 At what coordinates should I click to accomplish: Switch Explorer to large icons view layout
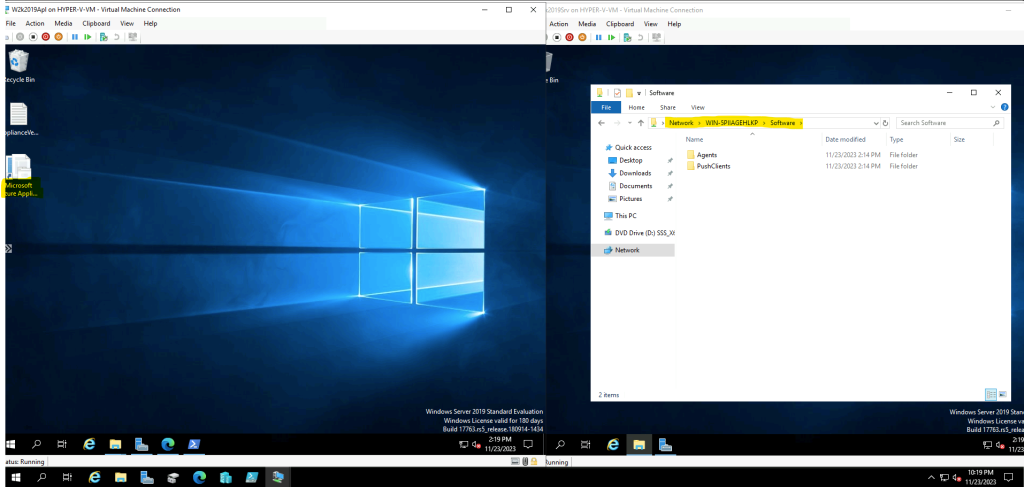1001,394
